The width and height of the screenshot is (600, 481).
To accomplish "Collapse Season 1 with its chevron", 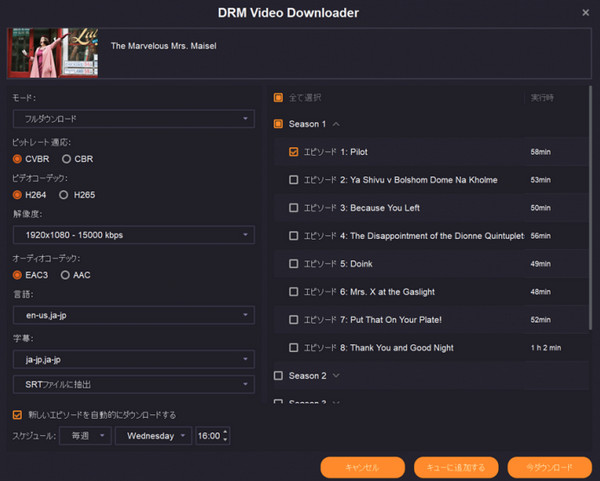I will pyautogui.click(x=336, y=124).
